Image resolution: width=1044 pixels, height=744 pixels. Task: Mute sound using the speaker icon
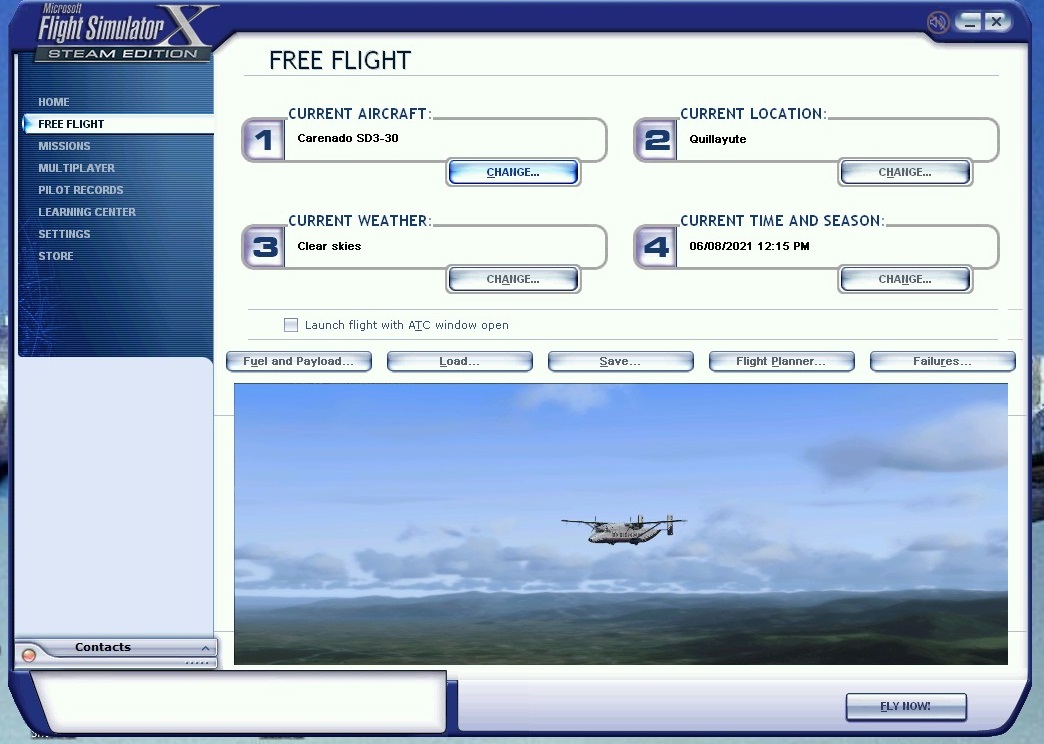point(937,23)
